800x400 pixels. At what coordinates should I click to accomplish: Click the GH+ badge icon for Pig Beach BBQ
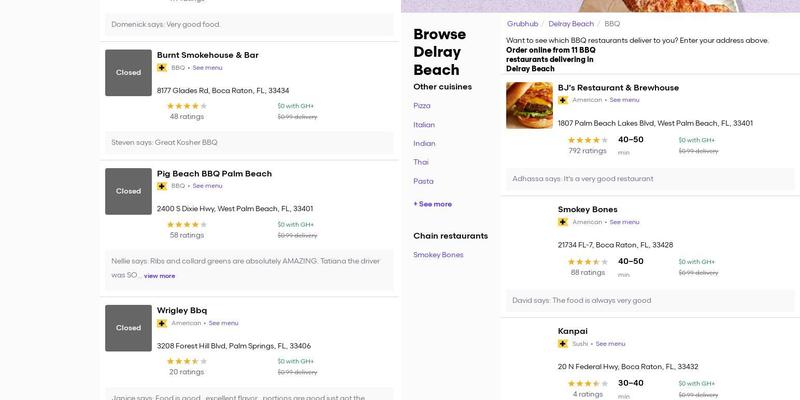point(162,186)
